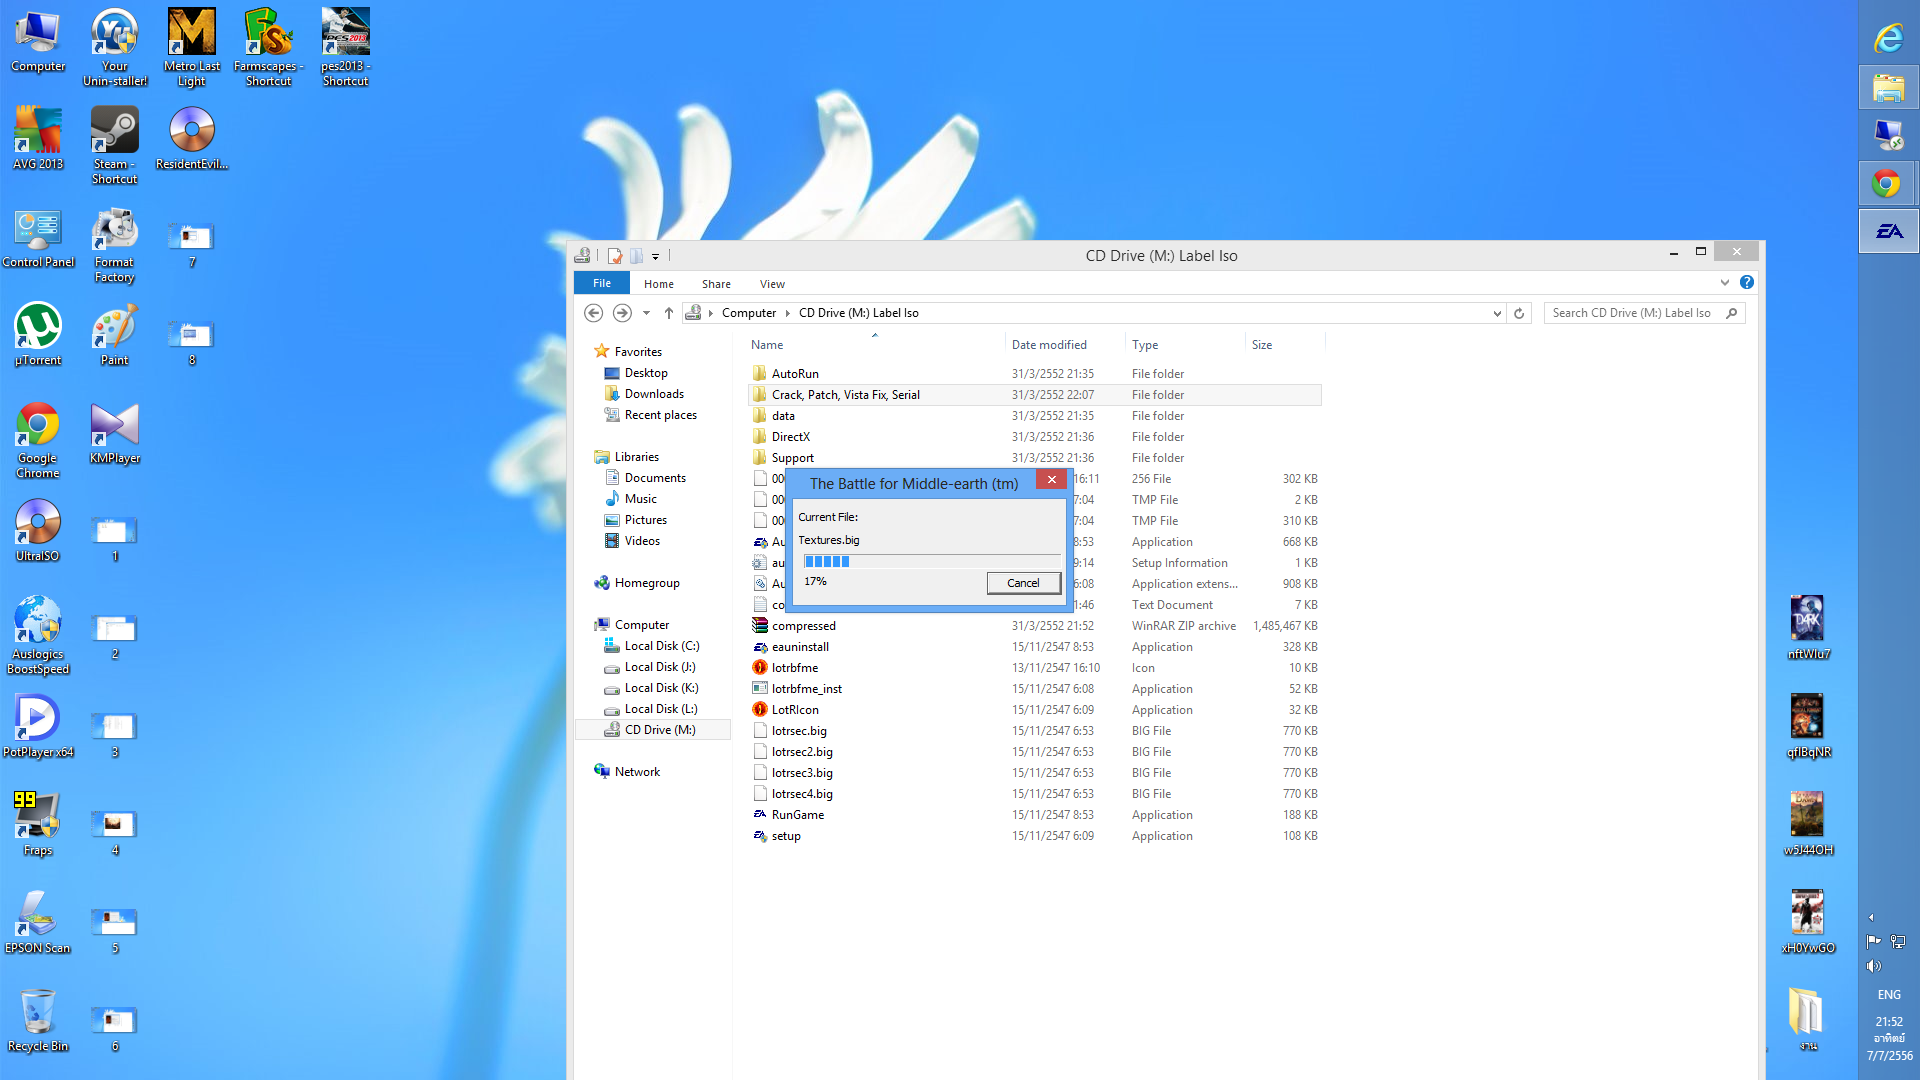The width and height of the screenshot is (1920, 1080).
Task: Open the File ribbon tab
Action: click(x=601, y=284)
